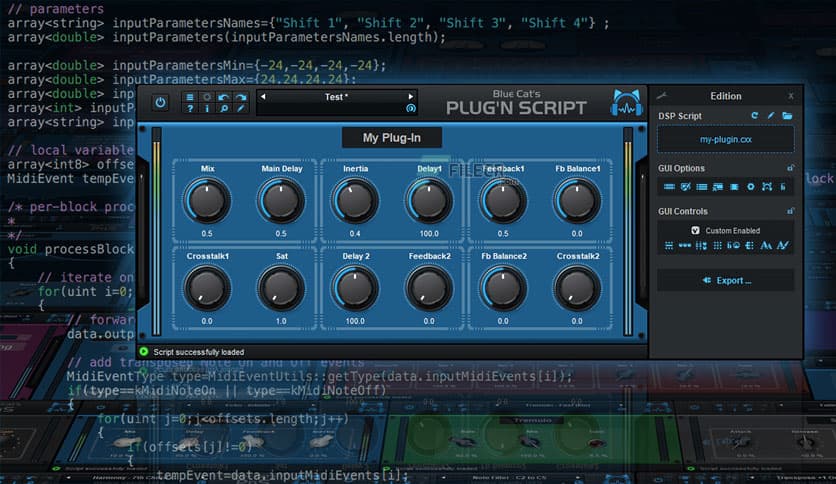Click the My Plug-In title label
This screenshot has width=836, height=484.
[392, 138]
